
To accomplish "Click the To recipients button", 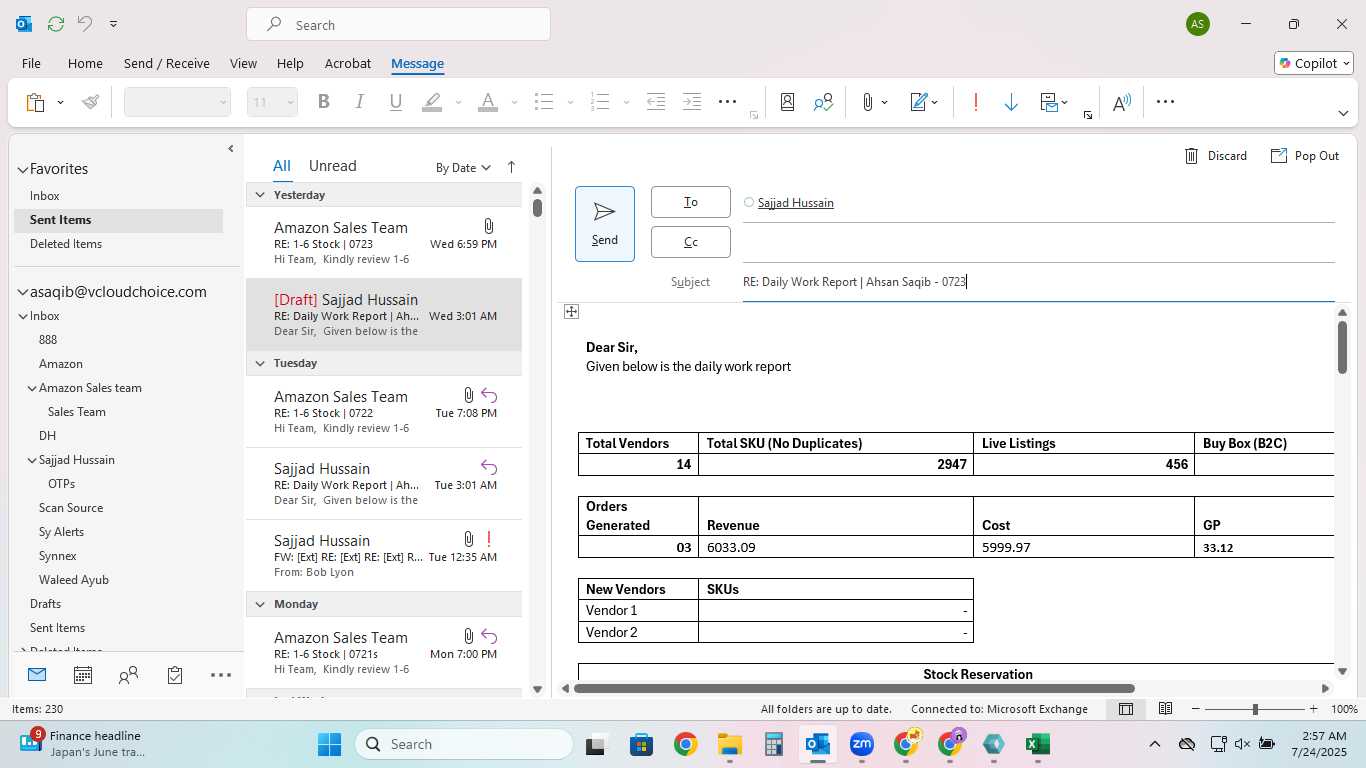I will [x=691, y=202].
